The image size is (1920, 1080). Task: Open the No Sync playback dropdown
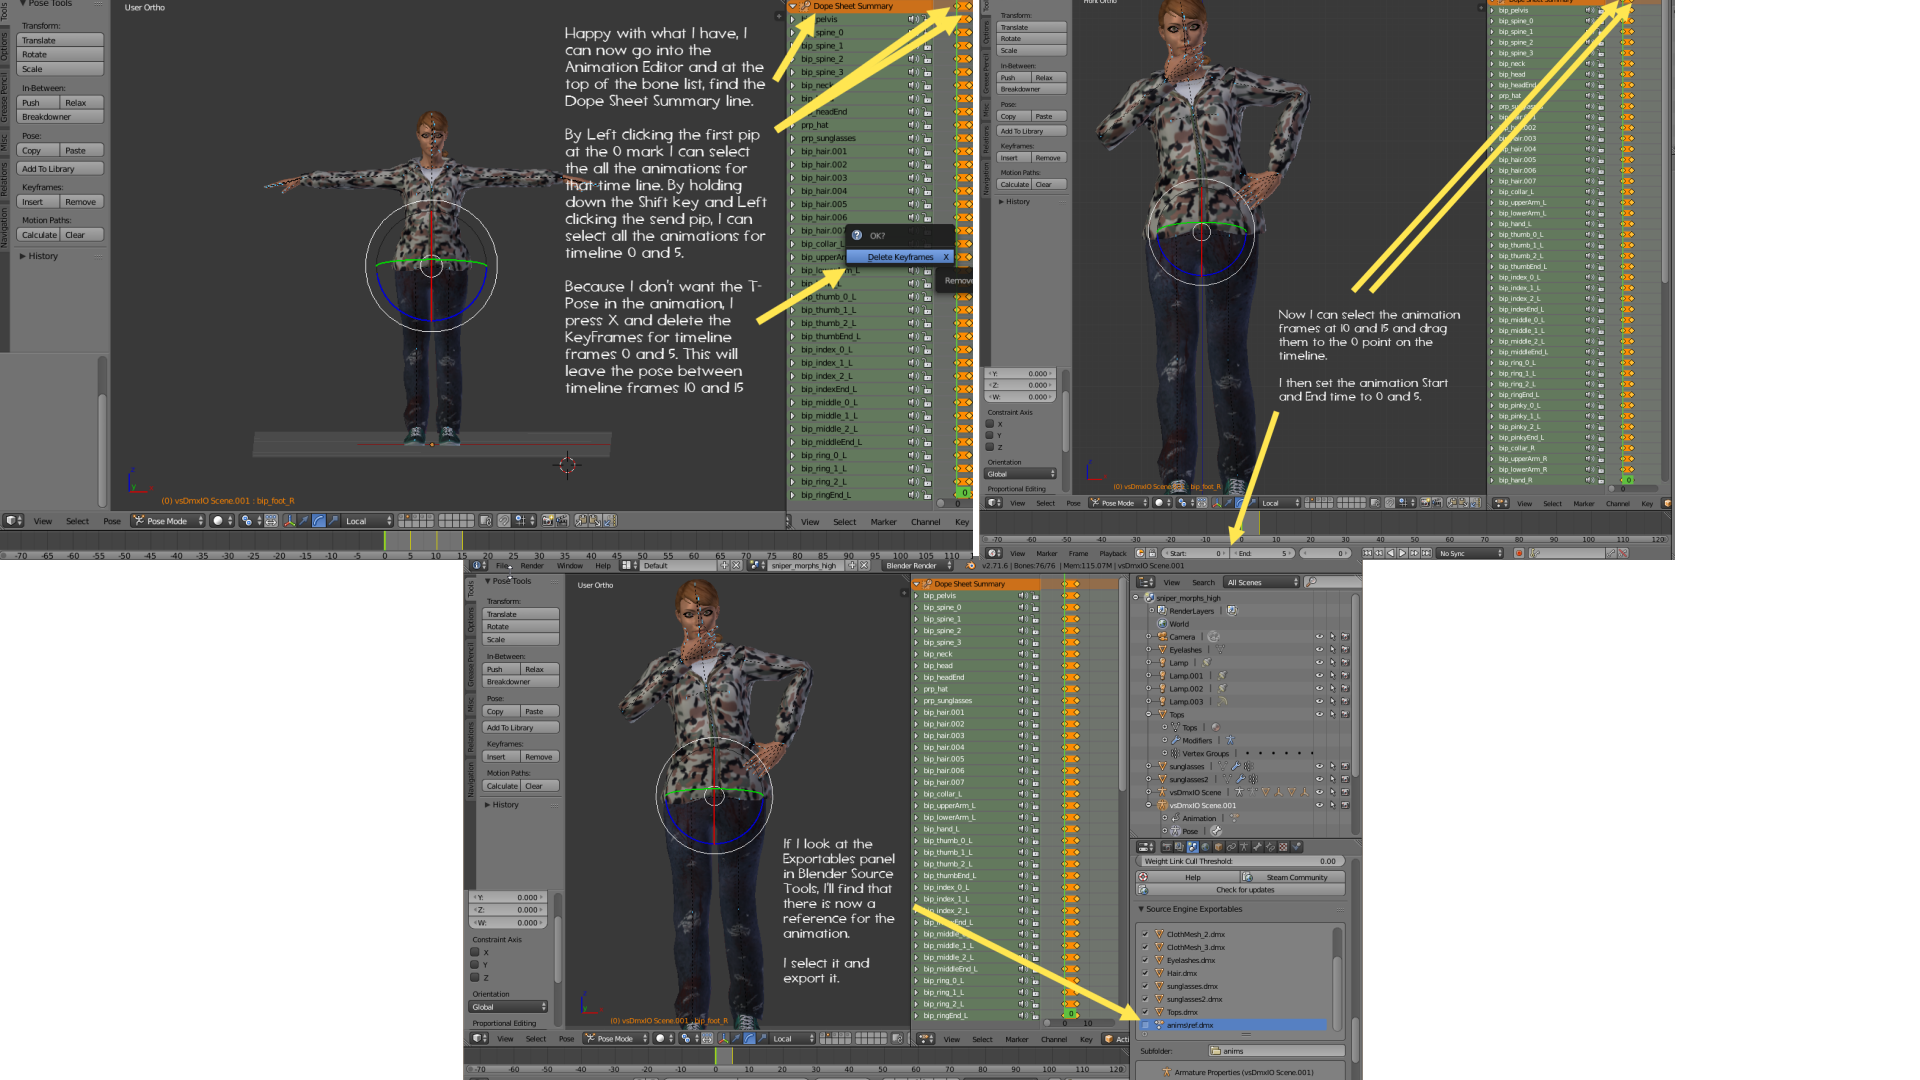1470,553
